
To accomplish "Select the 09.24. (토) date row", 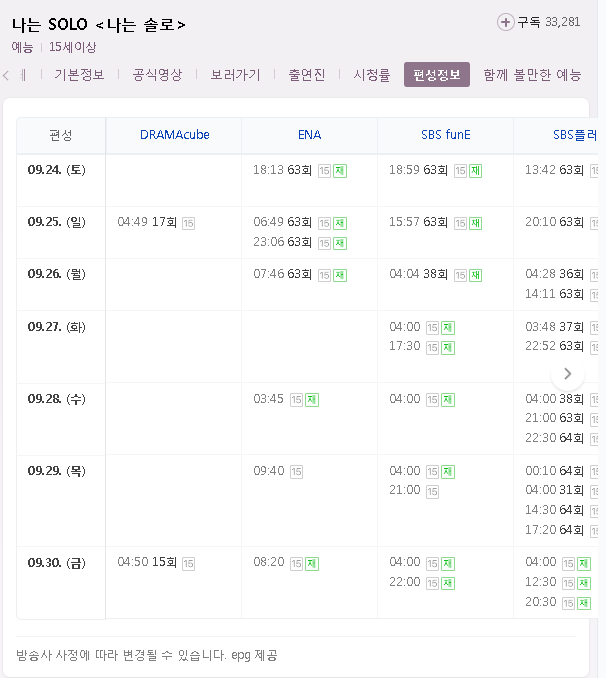I will point(57,170).
